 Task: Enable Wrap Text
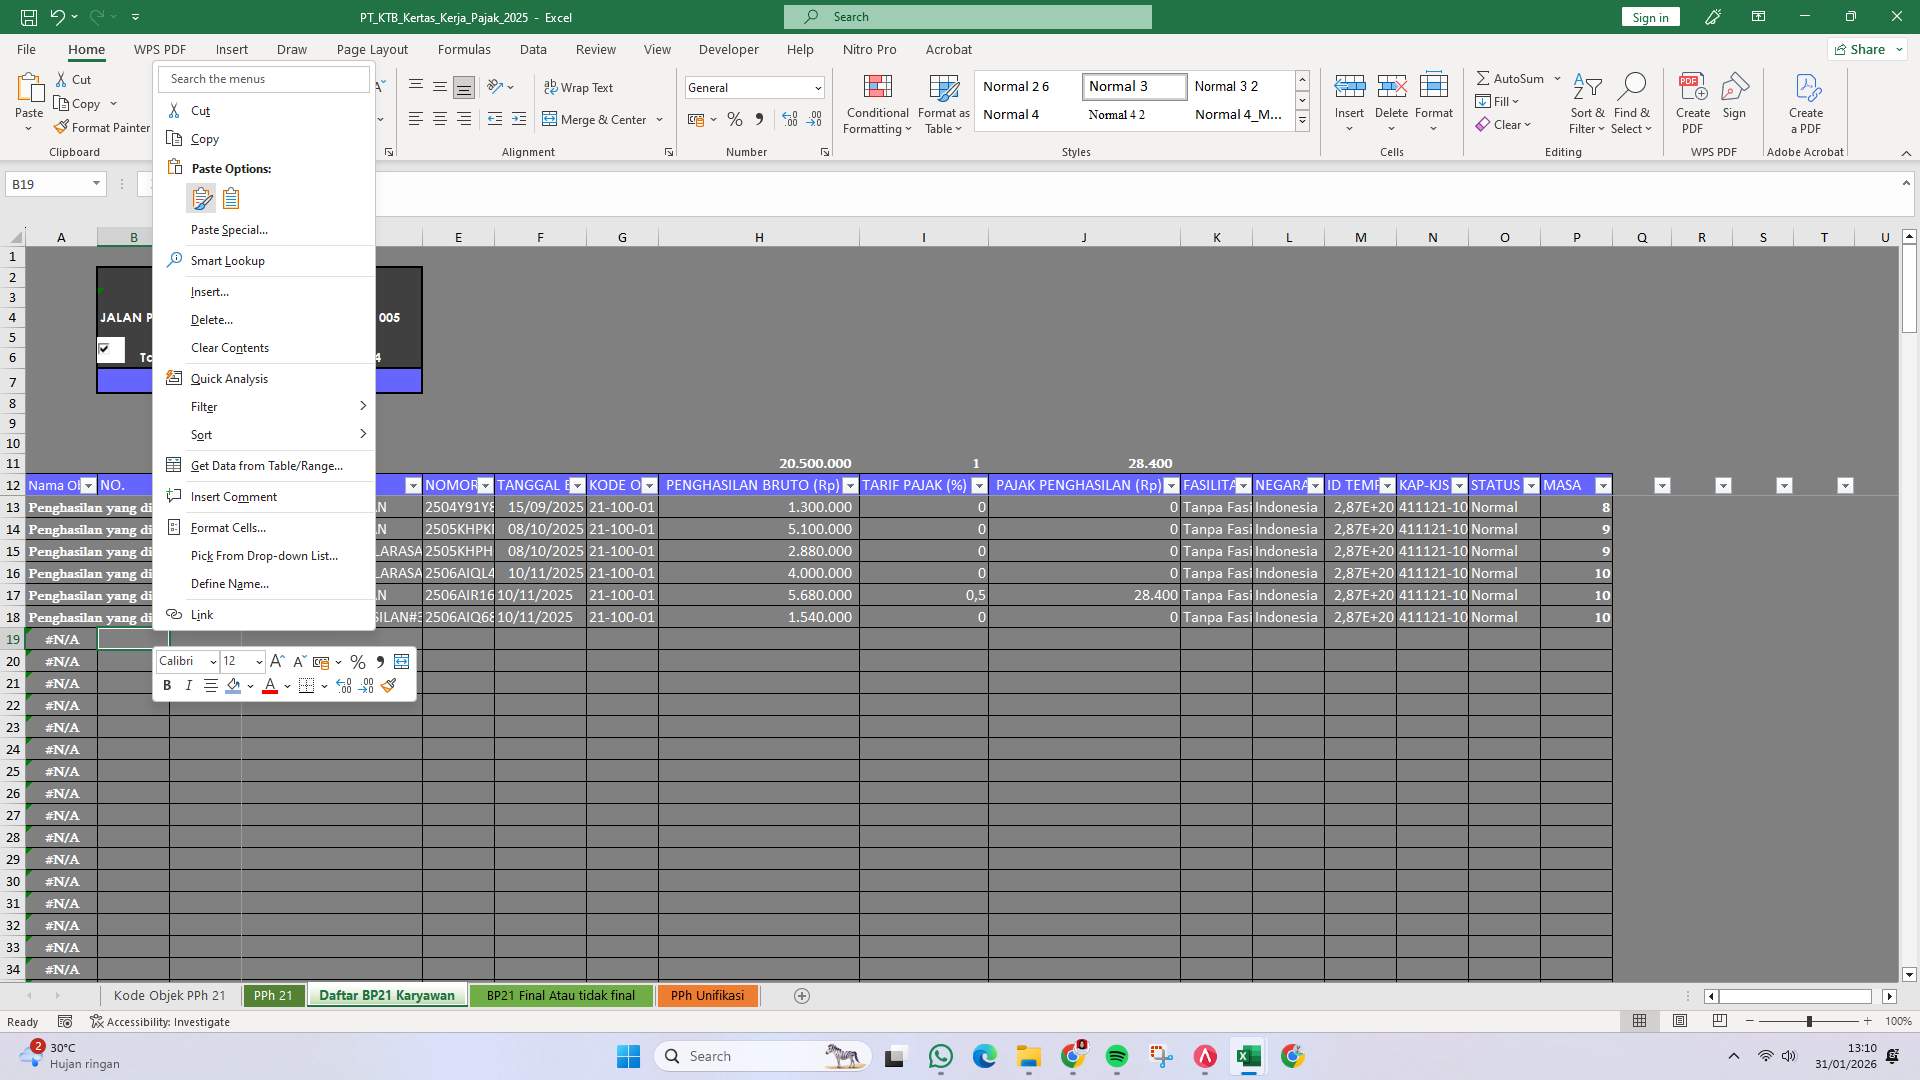point(580,87)
